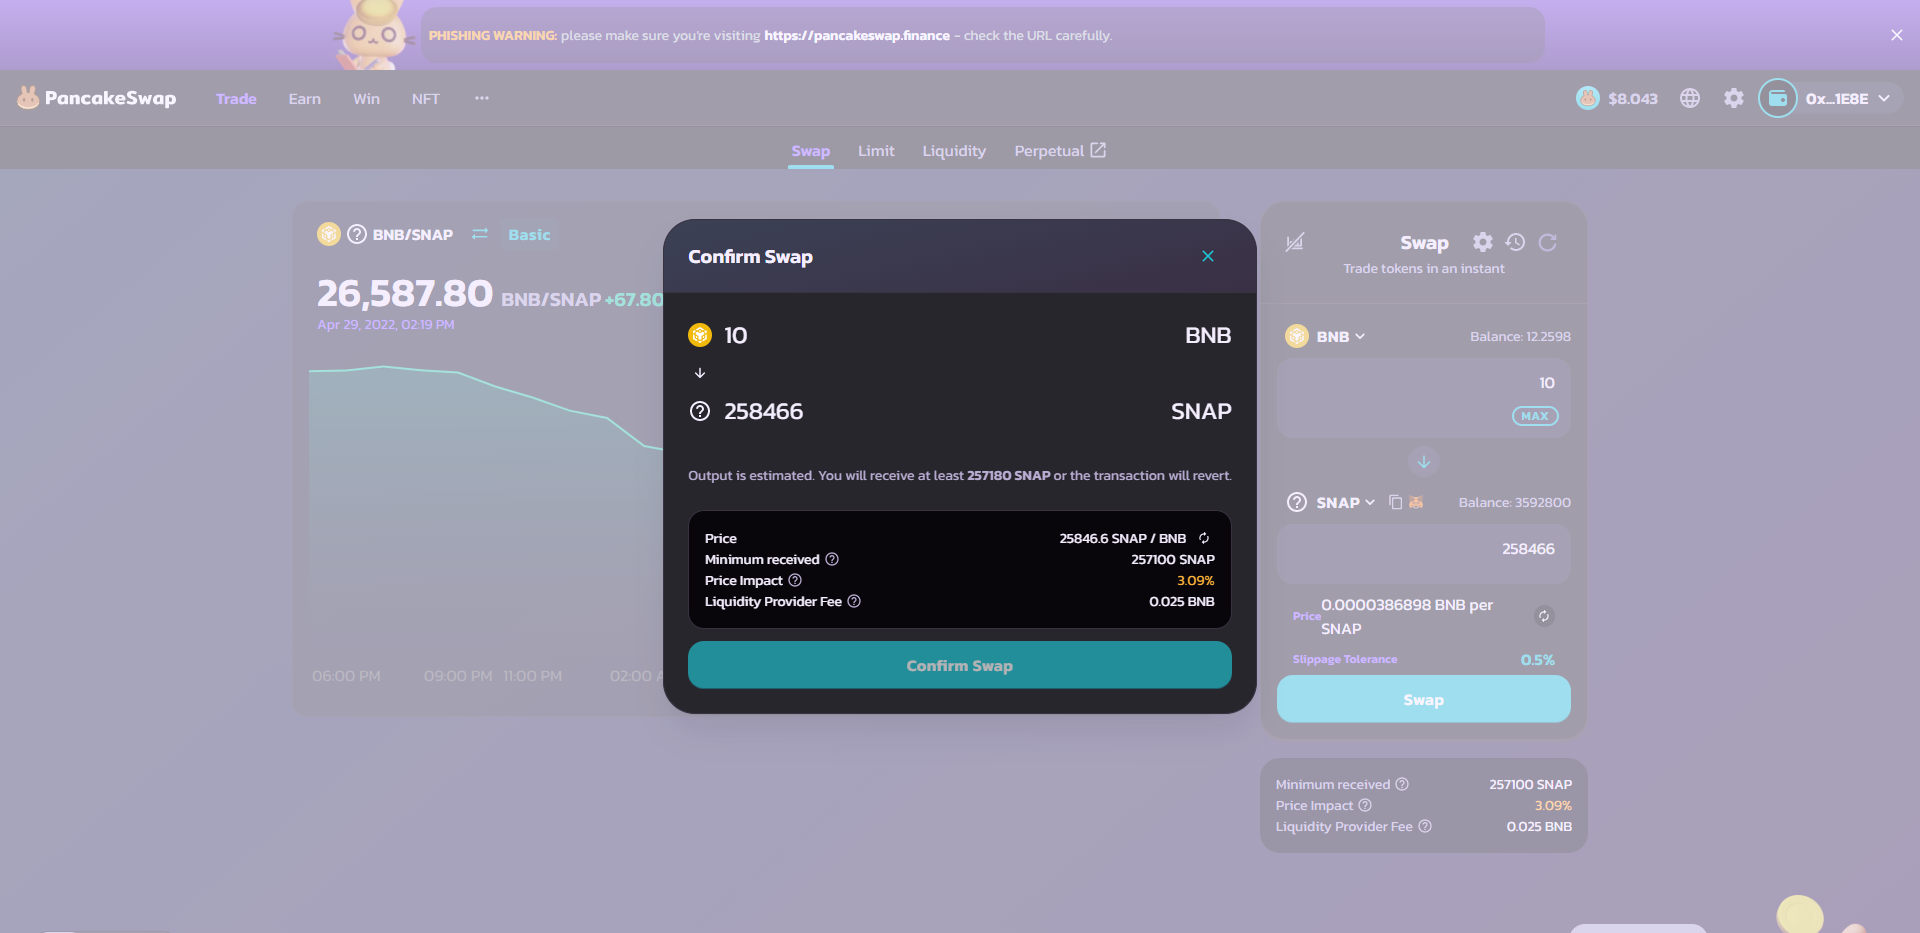Click the light blue Swap button
1920x933 pixels.
pos(1424,699)
